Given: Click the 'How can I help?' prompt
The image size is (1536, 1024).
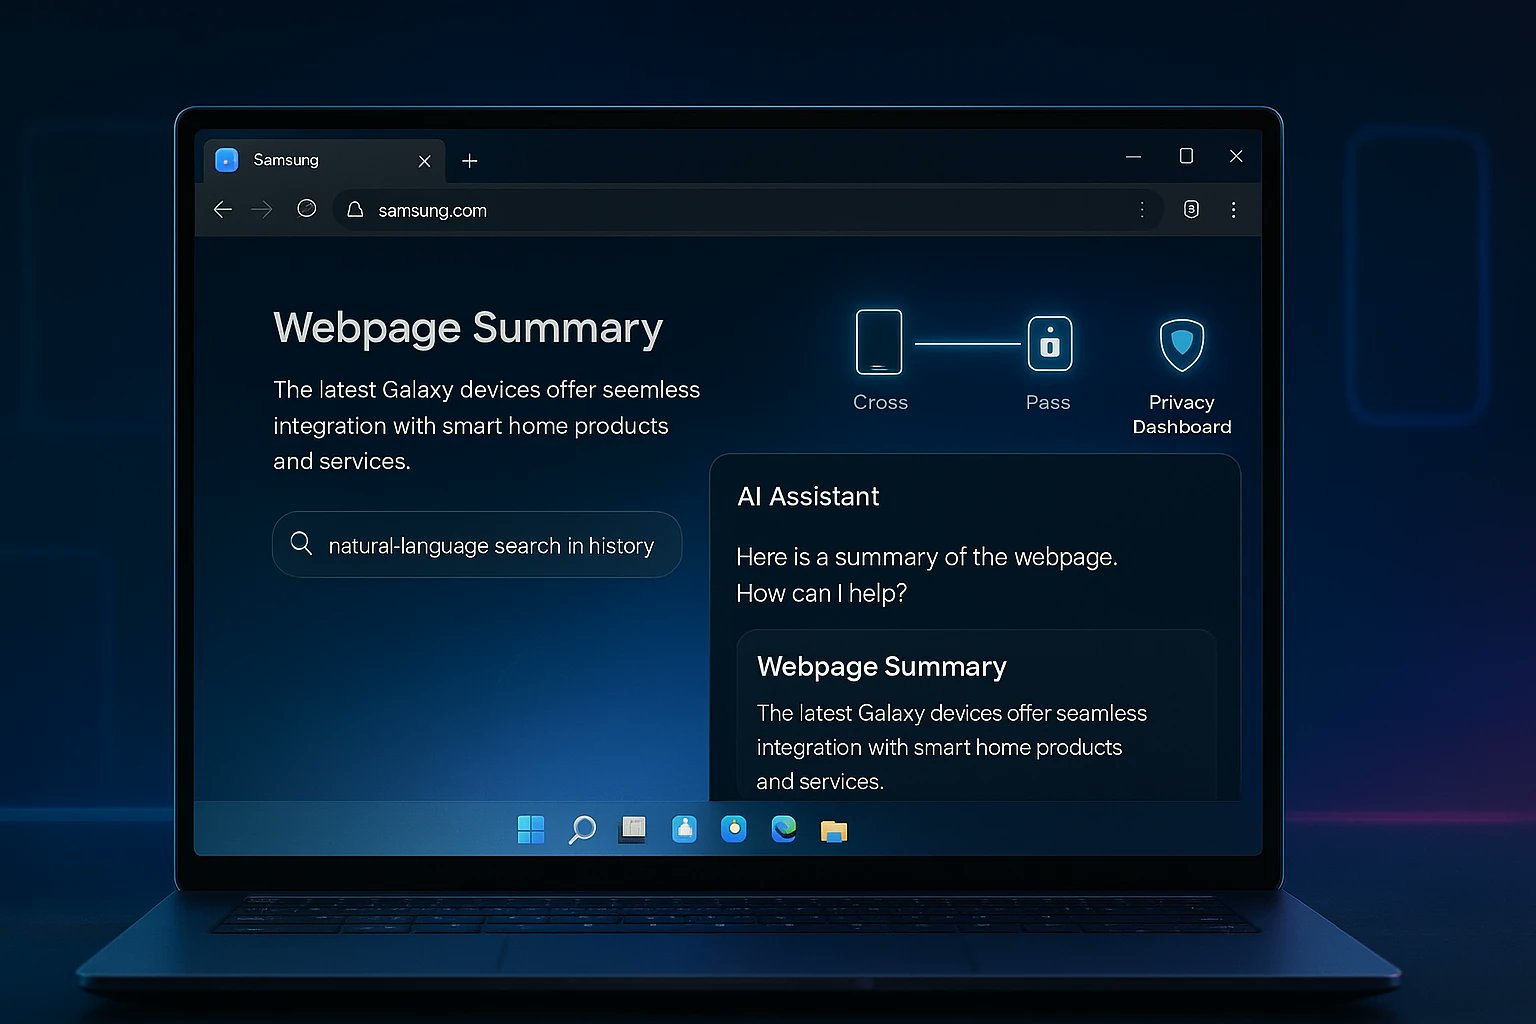Looking at the screenshot, I should coord(821,593).
